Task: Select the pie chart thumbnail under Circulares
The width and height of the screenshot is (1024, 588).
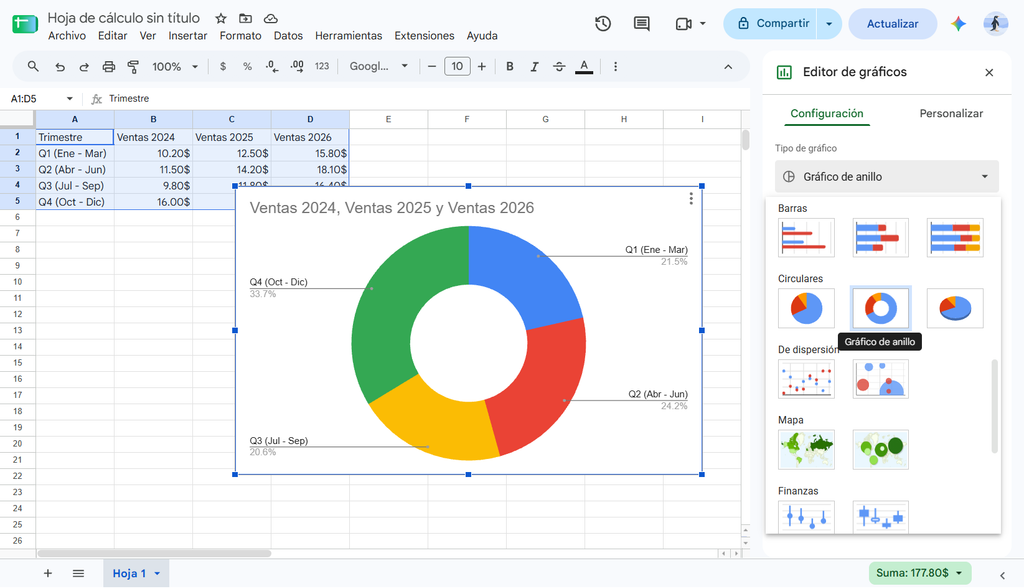Action: (x=807, y=308)
